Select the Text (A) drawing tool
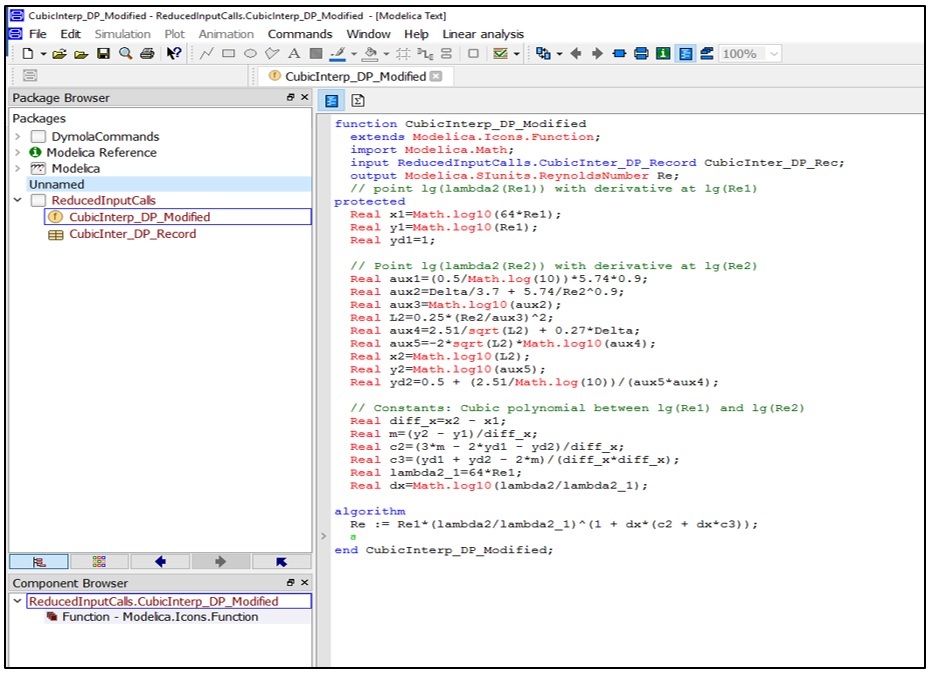The height and width of the screenshot is (673, 930). (294, 54)
